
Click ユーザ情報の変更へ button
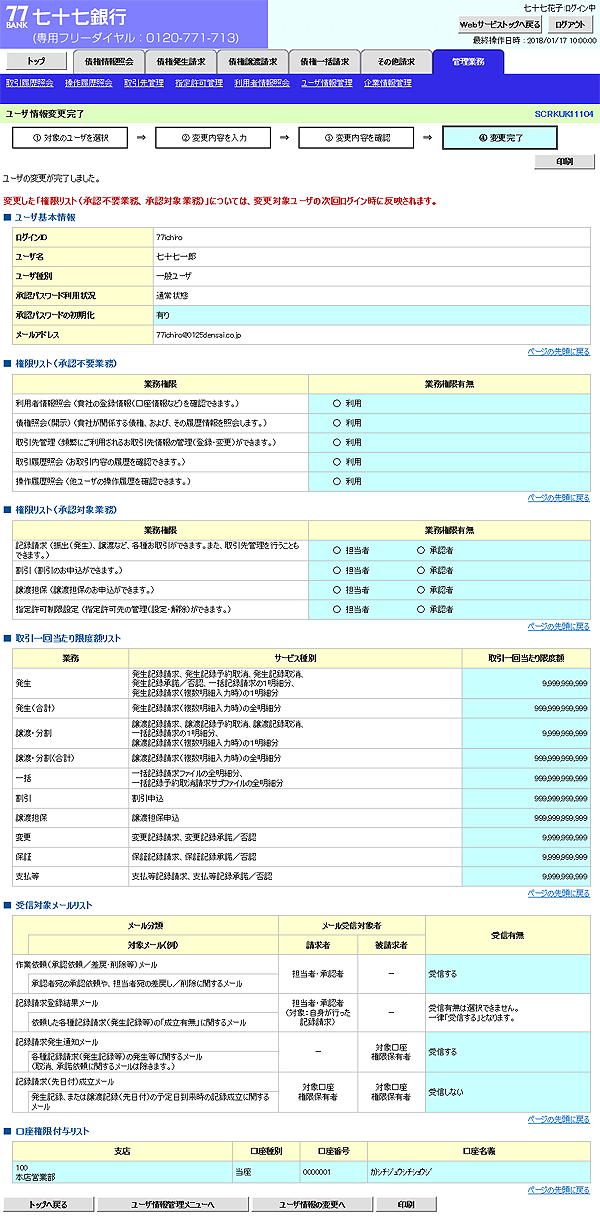[313, 1204]
